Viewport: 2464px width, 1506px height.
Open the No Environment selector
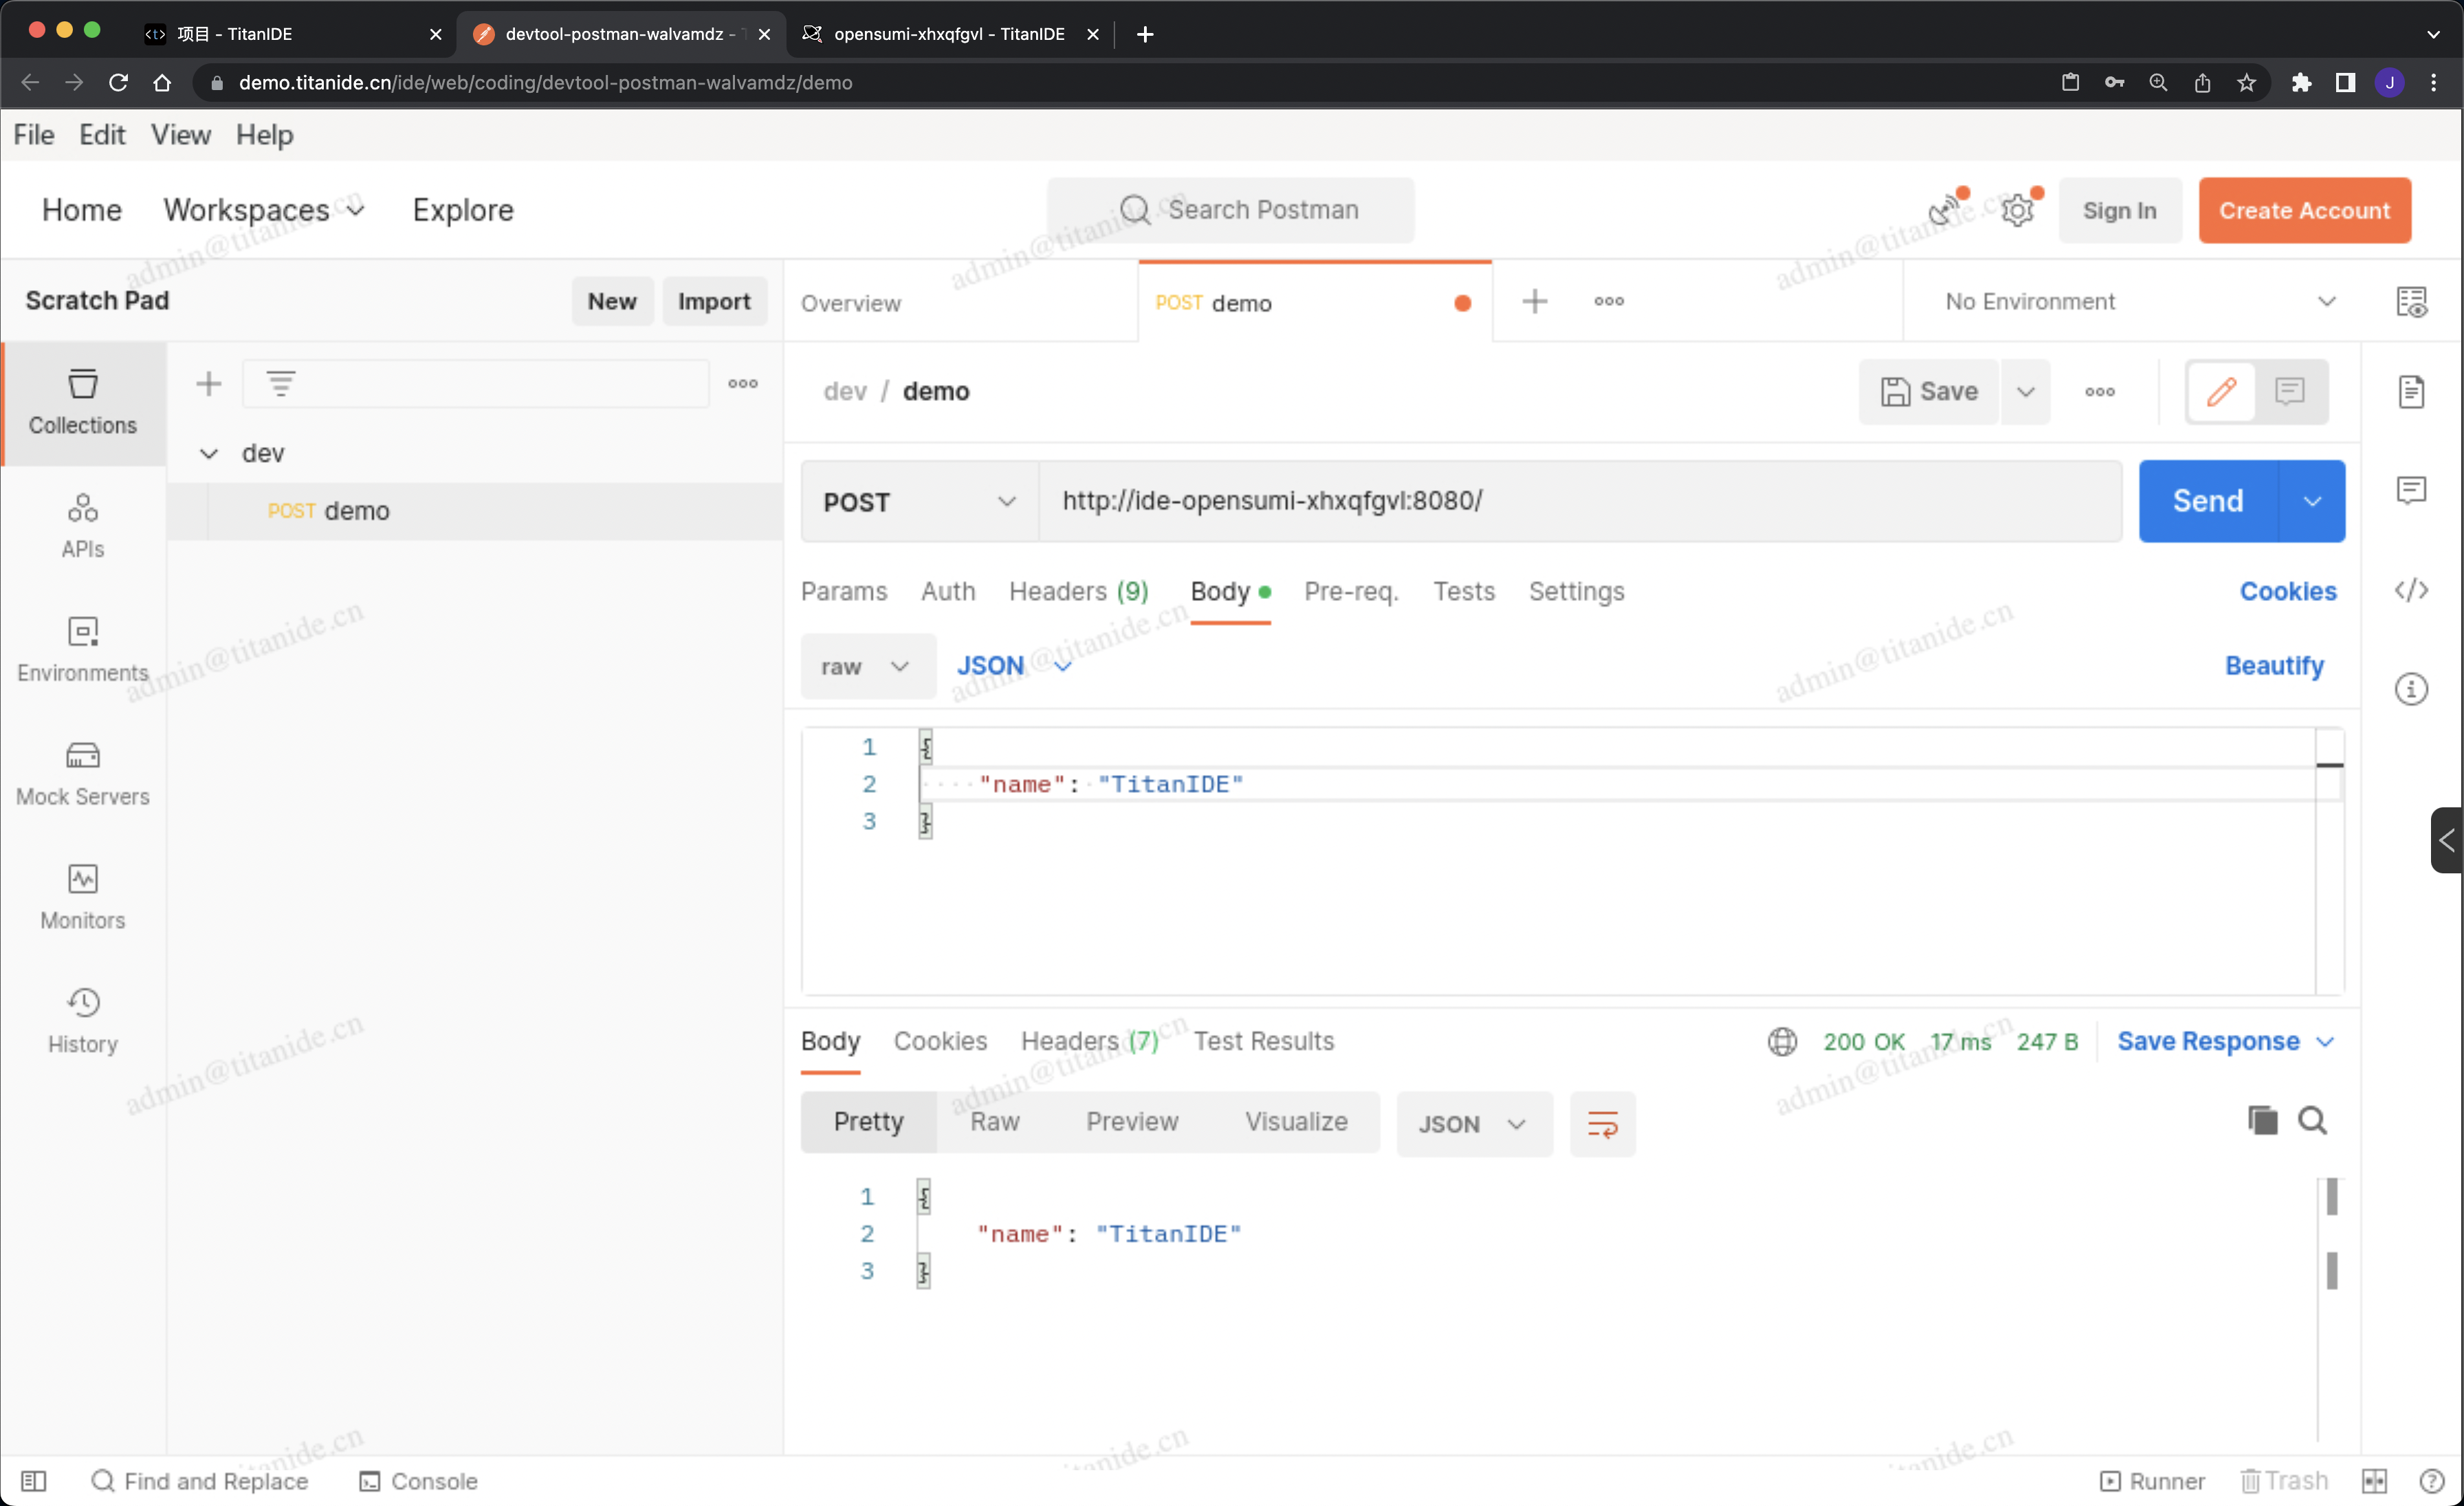tap(2140, 301)
